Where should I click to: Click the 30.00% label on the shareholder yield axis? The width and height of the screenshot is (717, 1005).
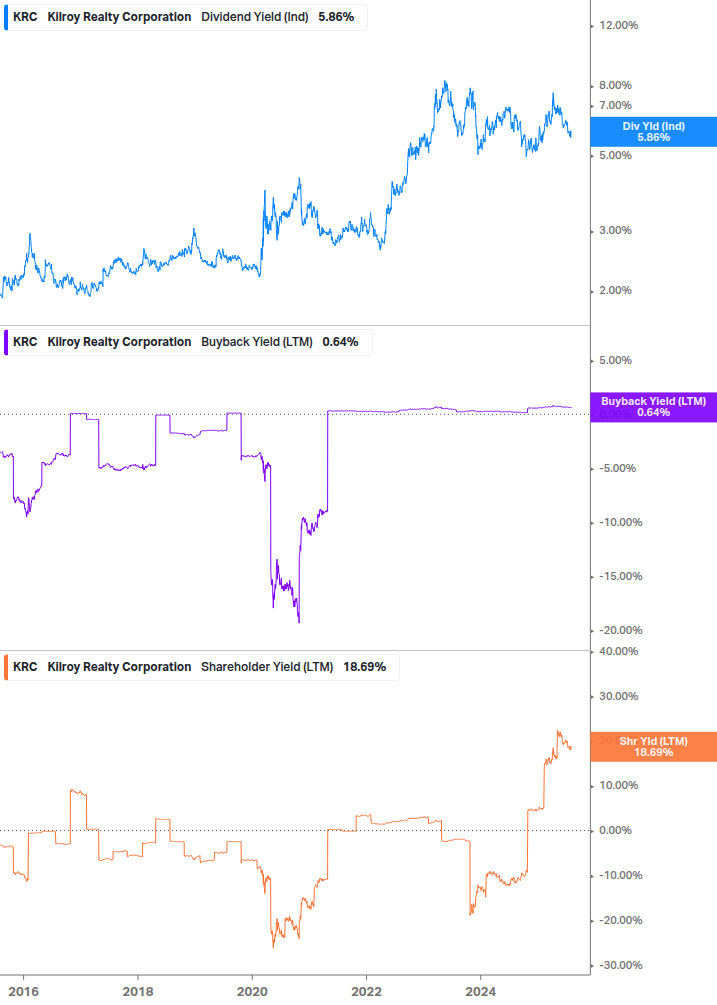[x=618, y=696]
